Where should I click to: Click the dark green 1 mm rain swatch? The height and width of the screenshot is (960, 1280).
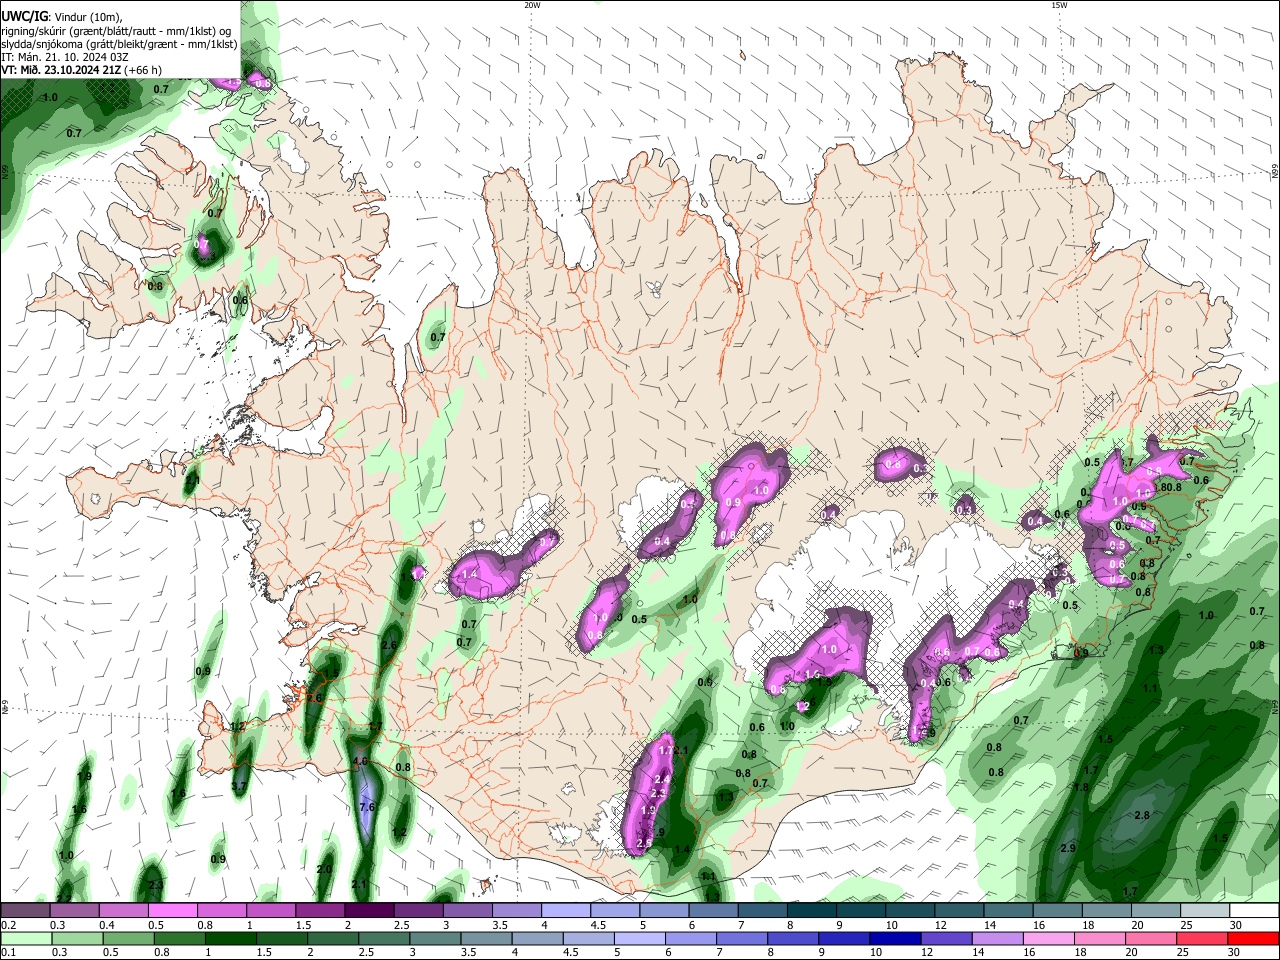[x=230, y=938]
